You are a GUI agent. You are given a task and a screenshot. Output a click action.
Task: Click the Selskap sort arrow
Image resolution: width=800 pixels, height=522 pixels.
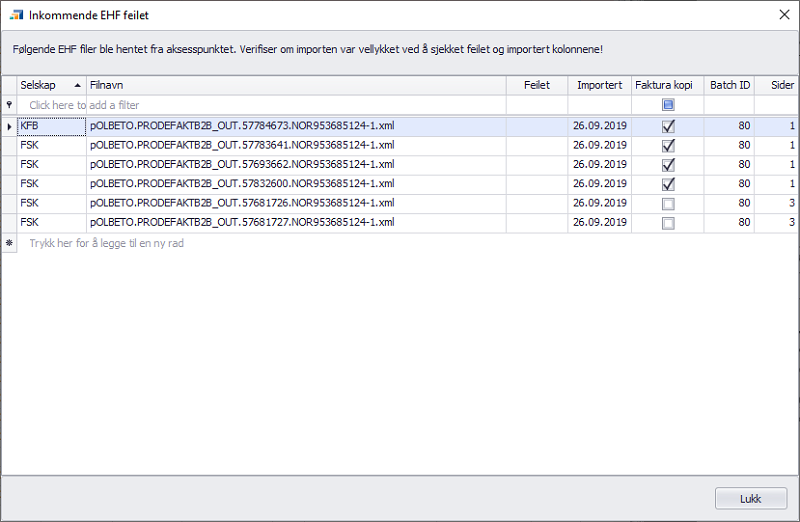78,86
